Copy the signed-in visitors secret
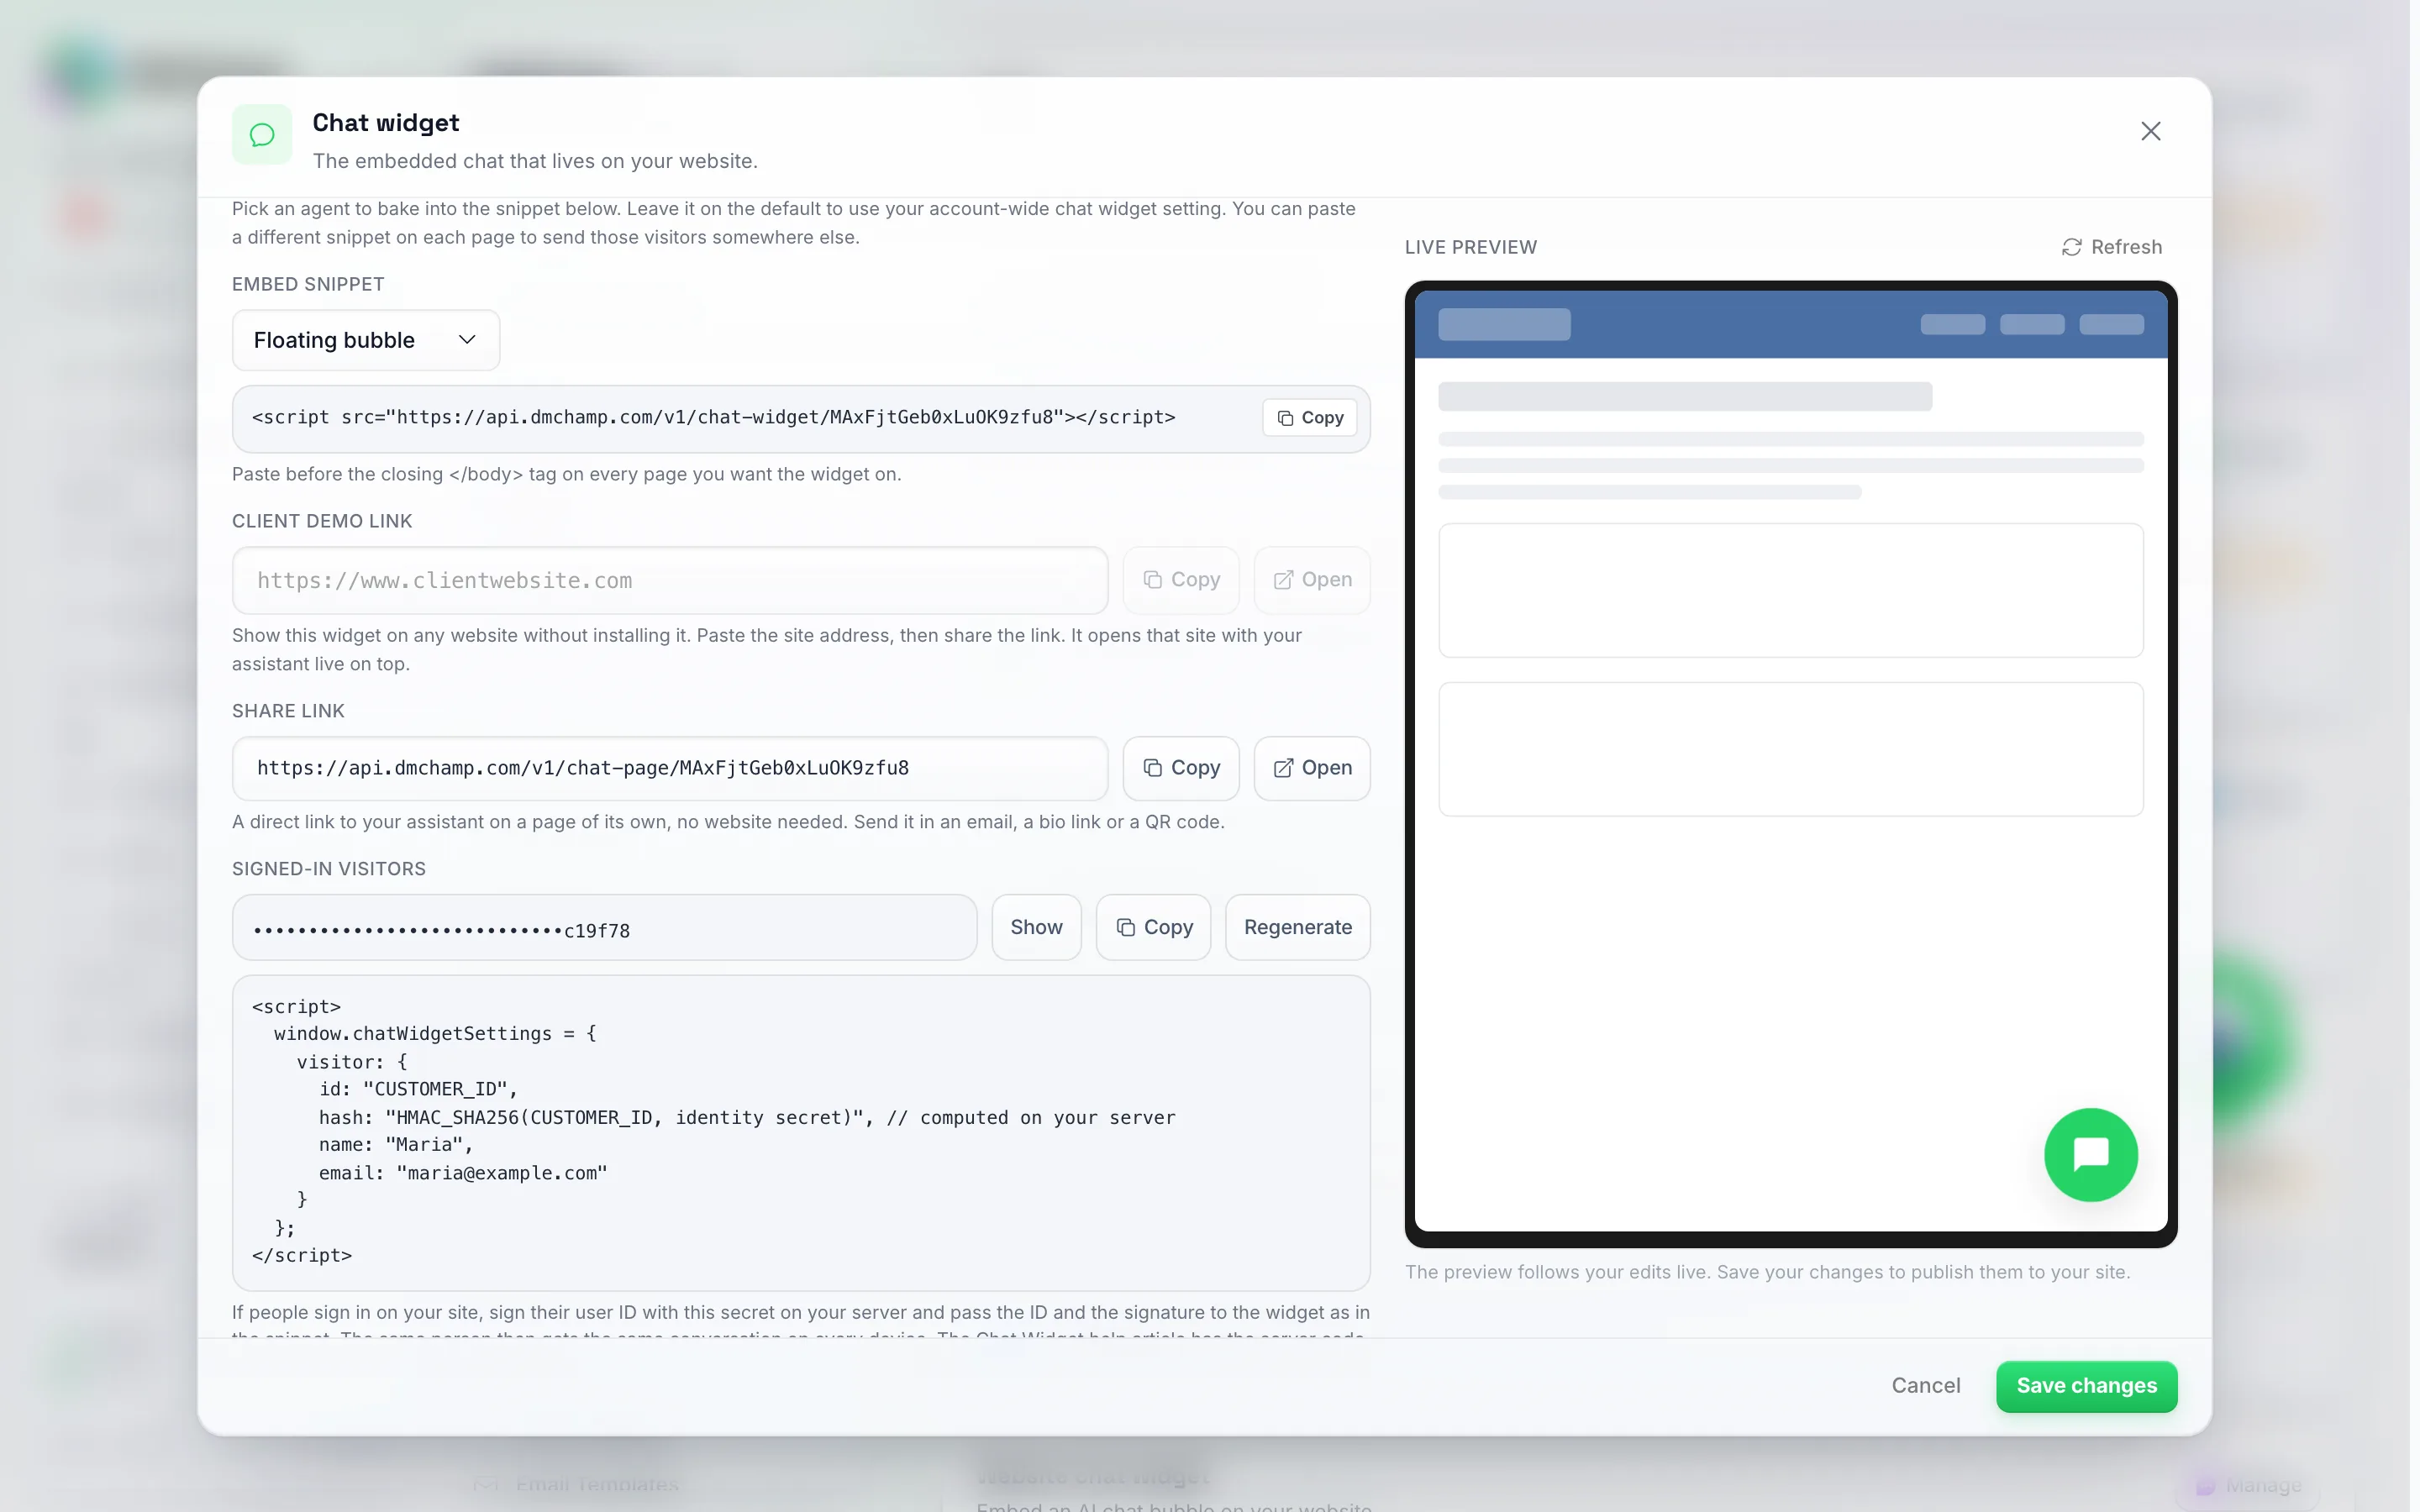 [x=1153, y=928]
